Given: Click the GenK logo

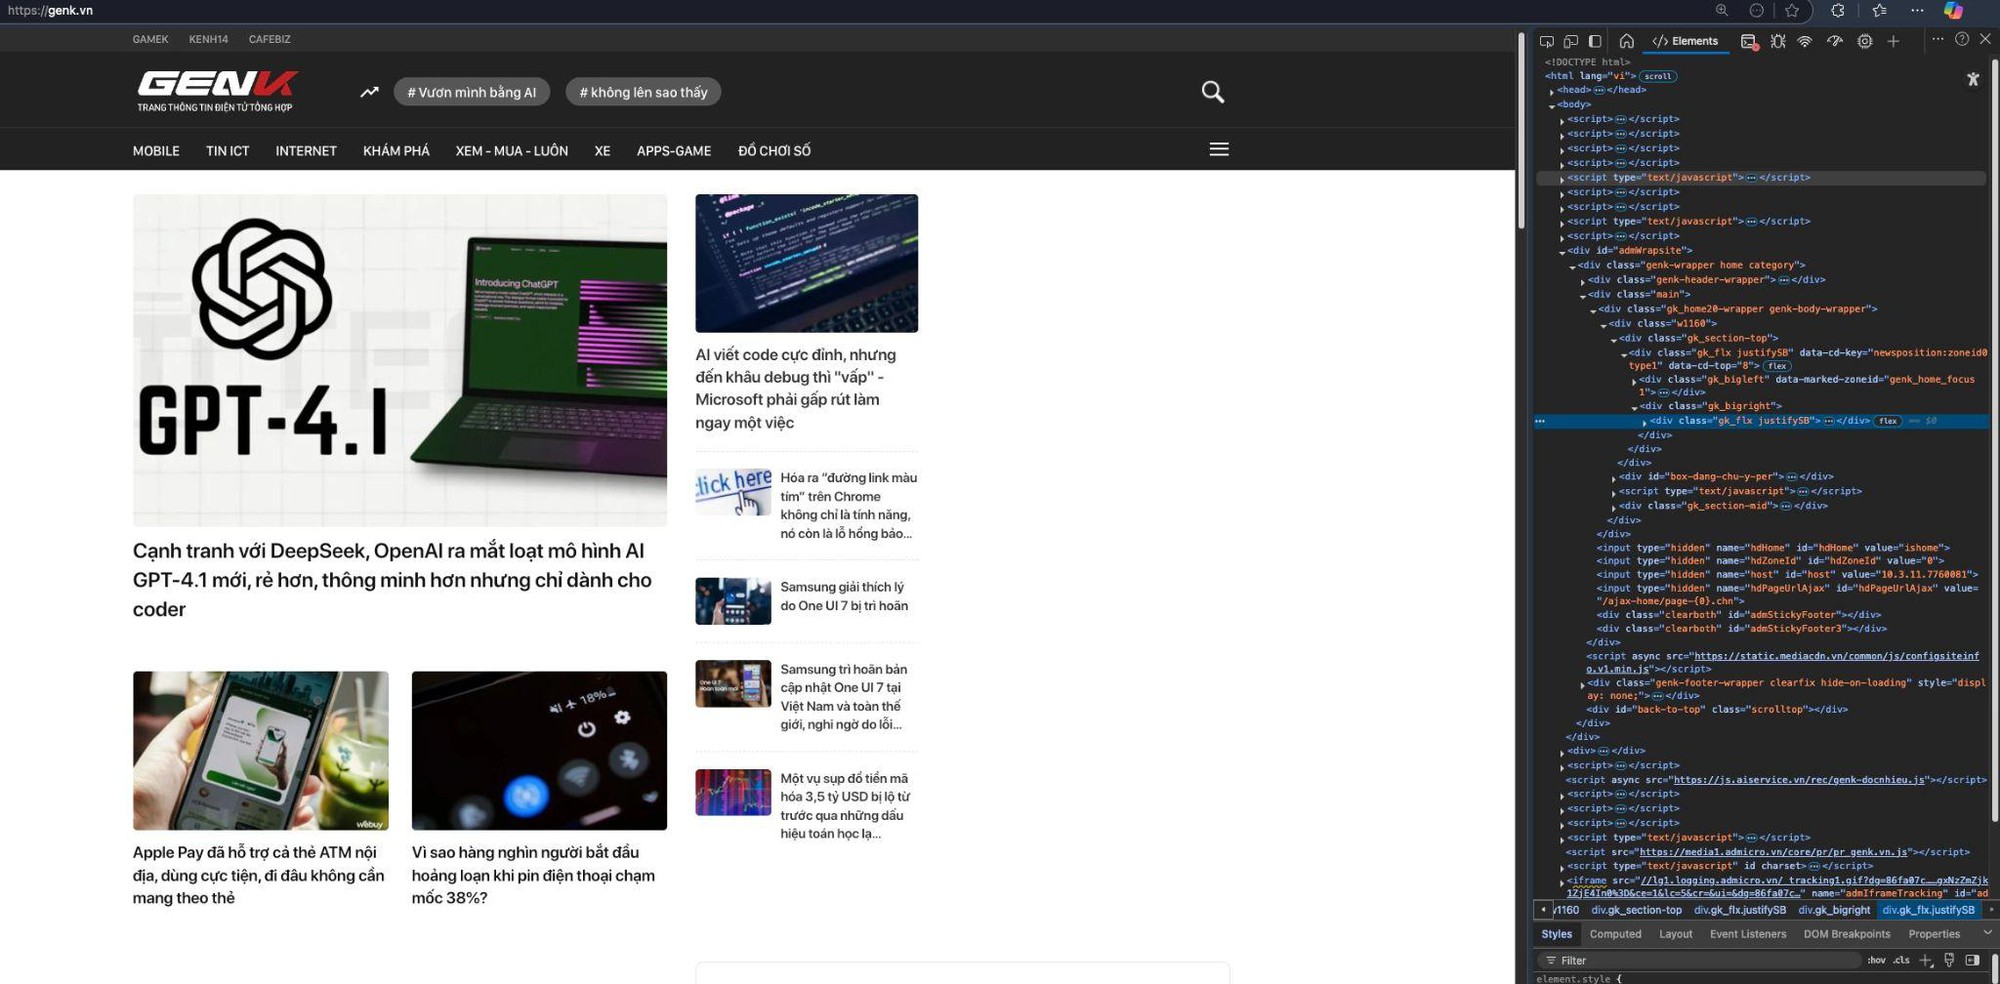Looking at the screenshot, I should coord(216,91).
